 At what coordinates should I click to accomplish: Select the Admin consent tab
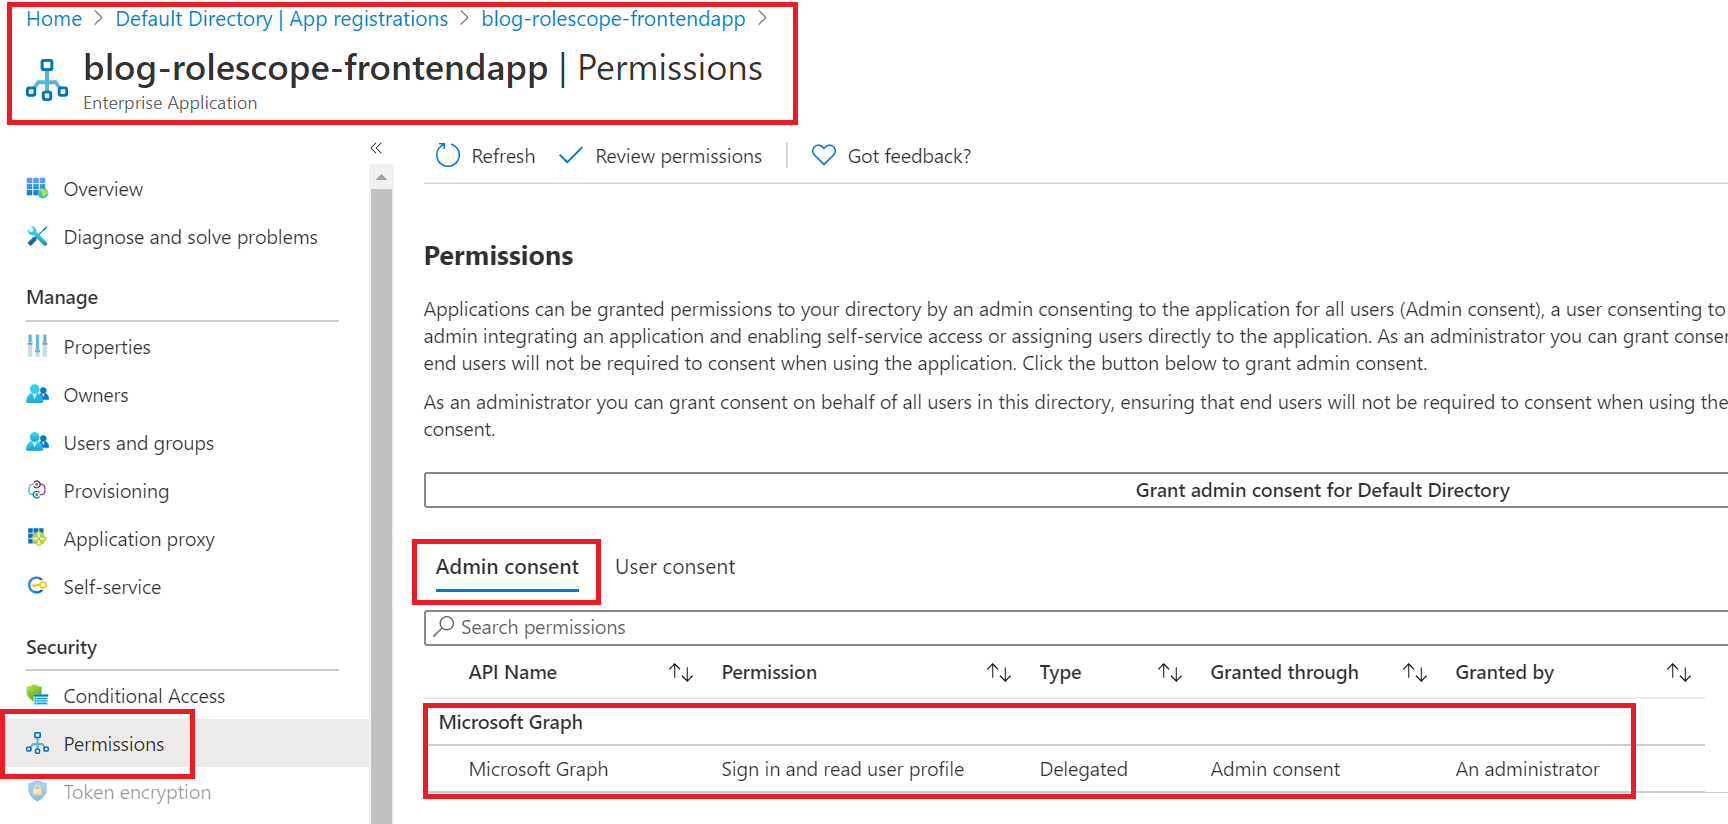point(507,567)
